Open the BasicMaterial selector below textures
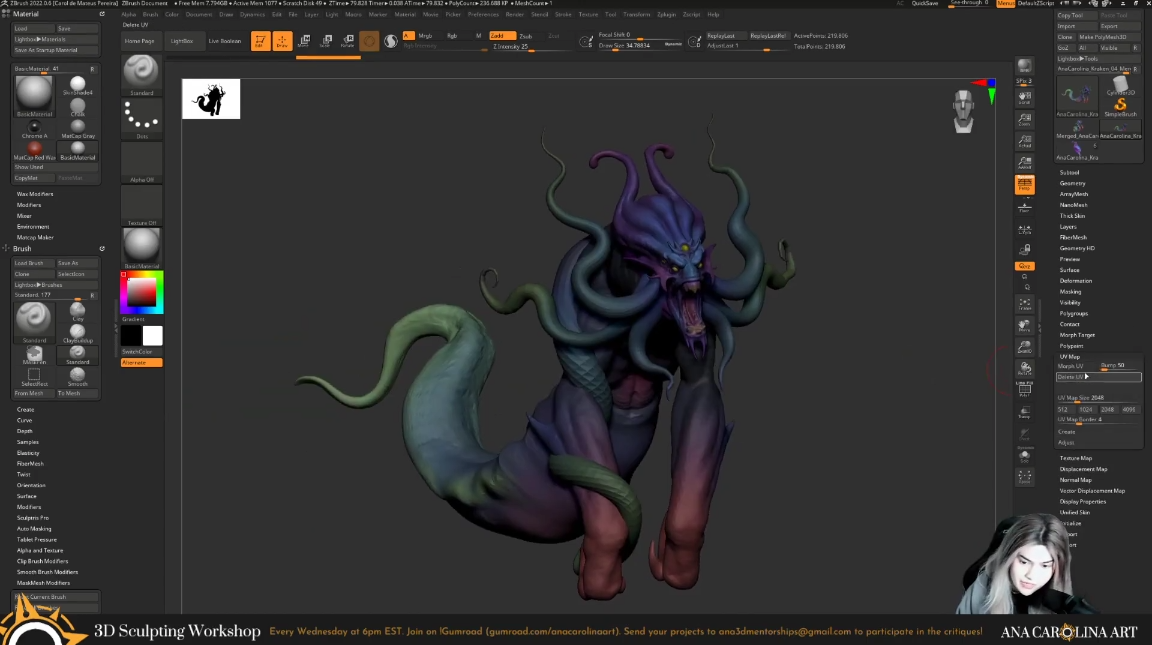1152x645 pixels. tap(141, 248)
